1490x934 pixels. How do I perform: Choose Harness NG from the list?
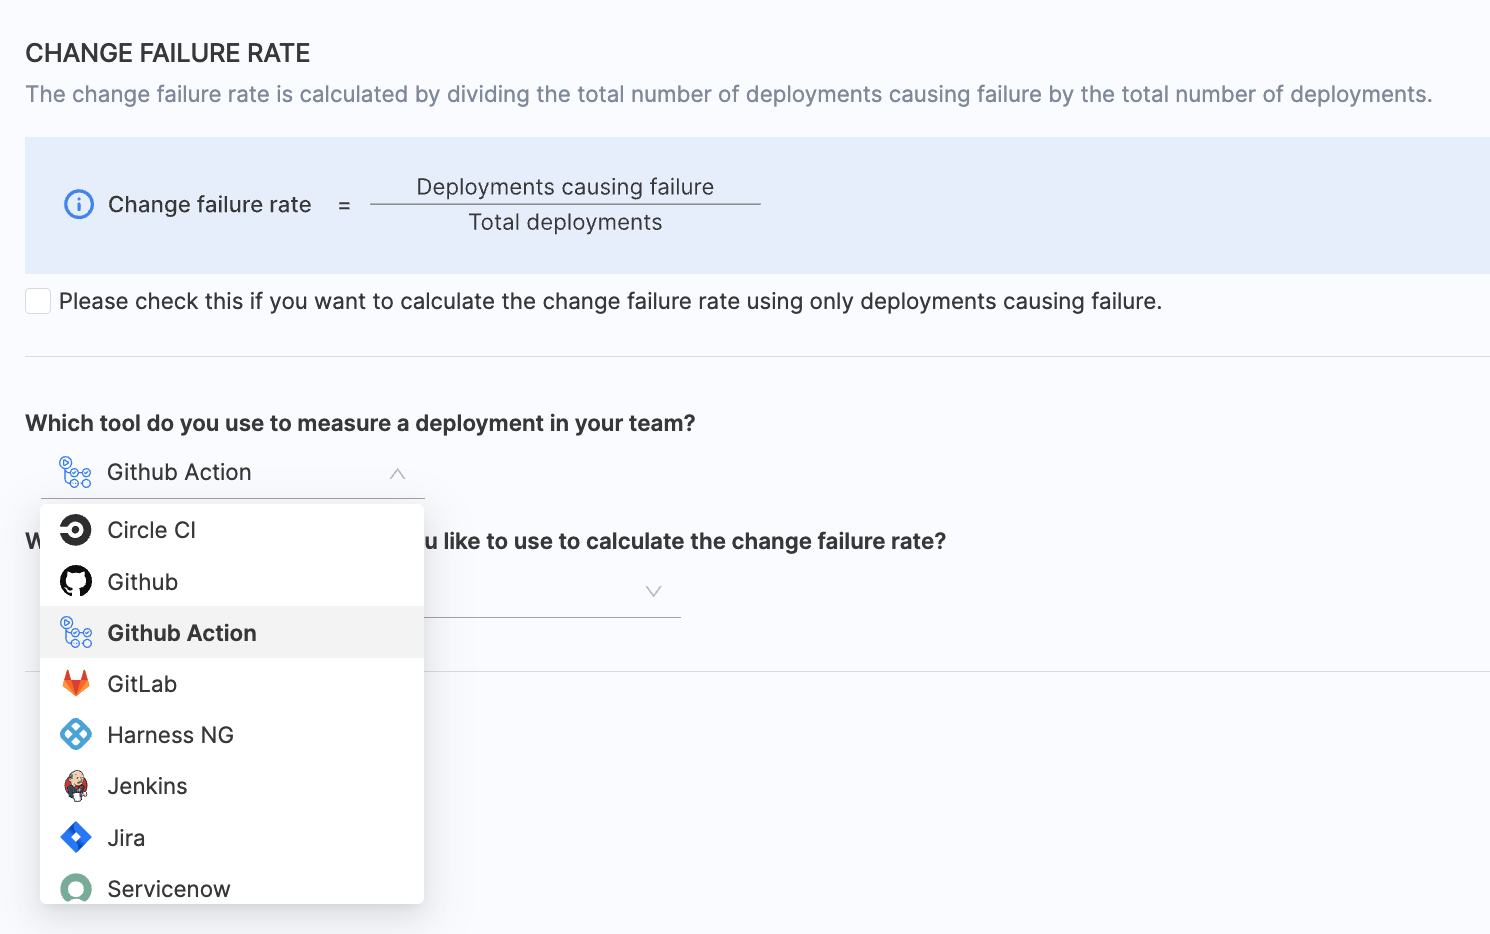170,735
